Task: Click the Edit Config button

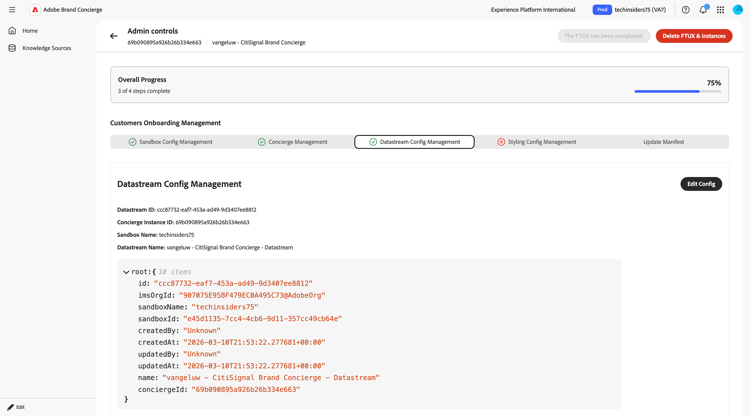Action: pyautogui.click(x=701, y=184)
